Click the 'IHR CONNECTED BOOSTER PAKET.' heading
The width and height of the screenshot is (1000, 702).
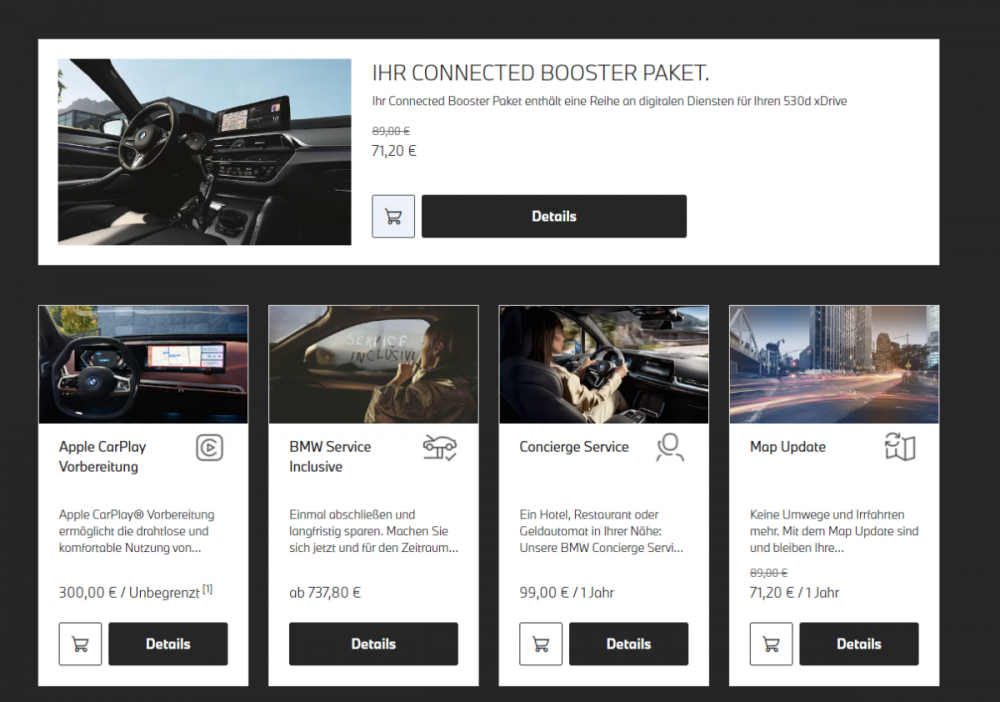[540, 73]
